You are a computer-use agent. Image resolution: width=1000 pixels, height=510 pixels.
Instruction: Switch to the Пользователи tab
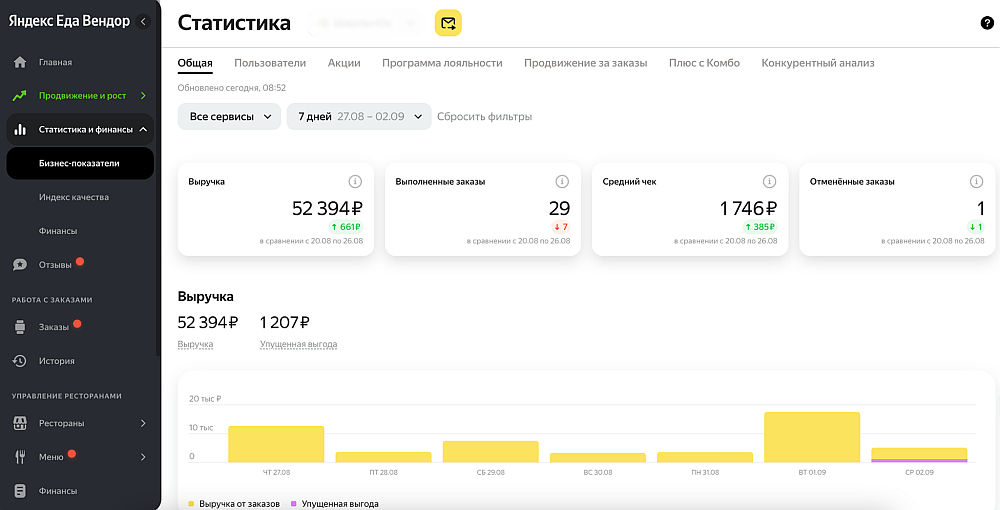(x=270, y=63)
